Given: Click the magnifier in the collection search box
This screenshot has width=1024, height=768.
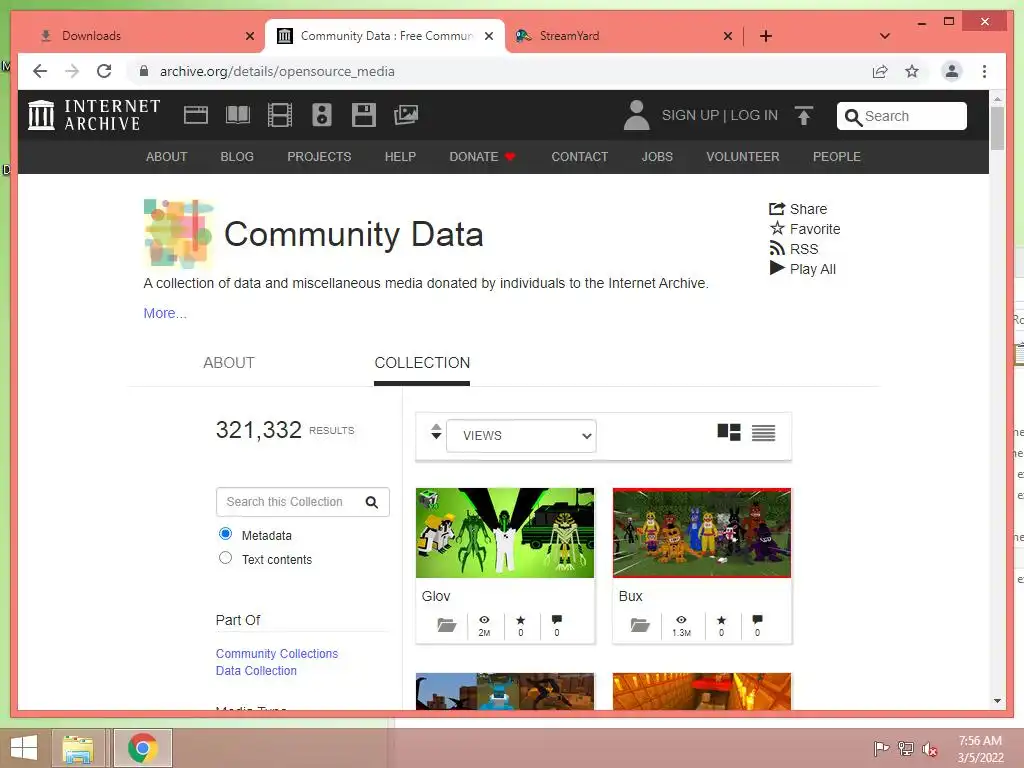Looking at the screenshot, I should tap(372, 502).
